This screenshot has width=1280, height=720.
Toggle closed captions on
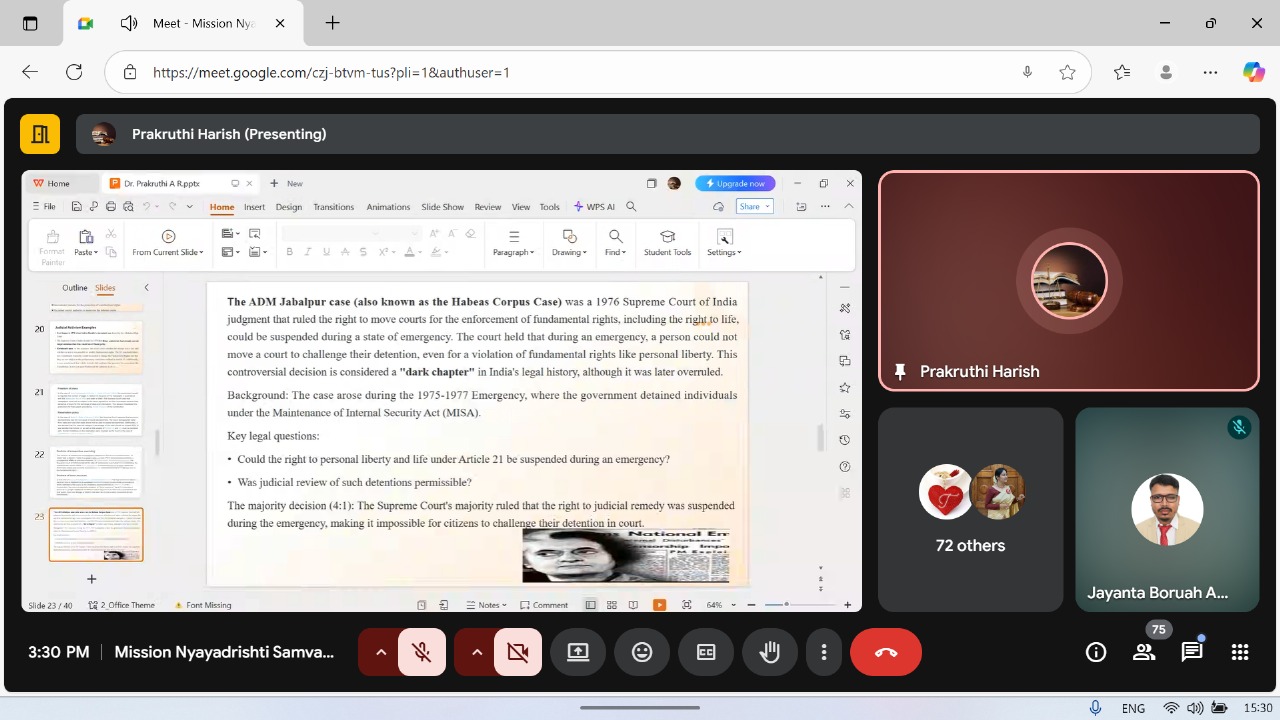(x=706, y=652)
